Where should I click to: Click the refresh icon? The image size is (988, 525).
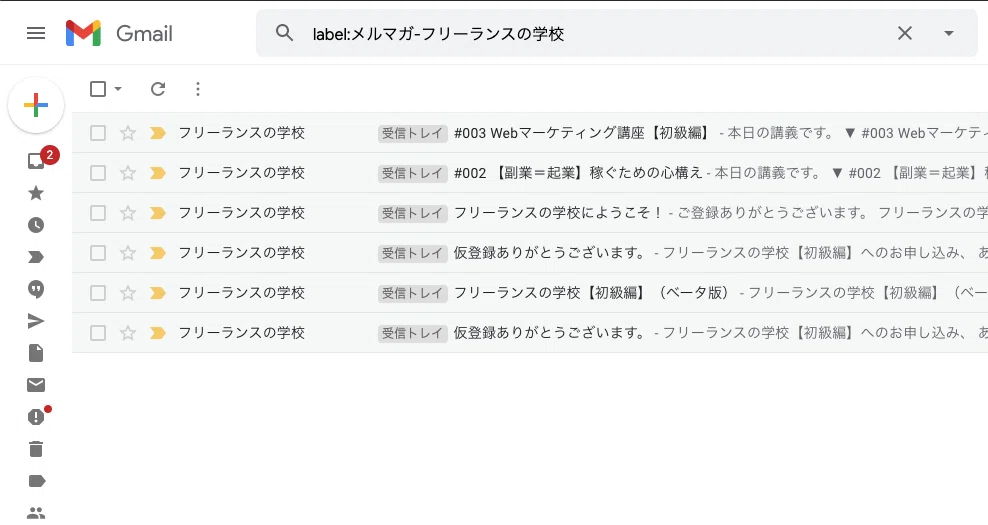[x=158, y=89]
